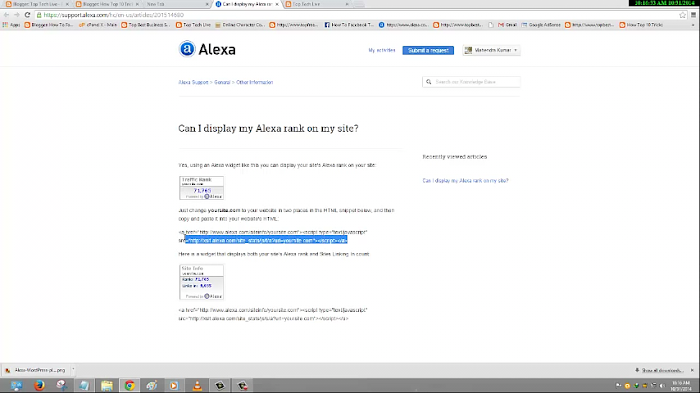700x393 pixels.
Task: Click the Search our Knowledge Base field
Action: 471,82
